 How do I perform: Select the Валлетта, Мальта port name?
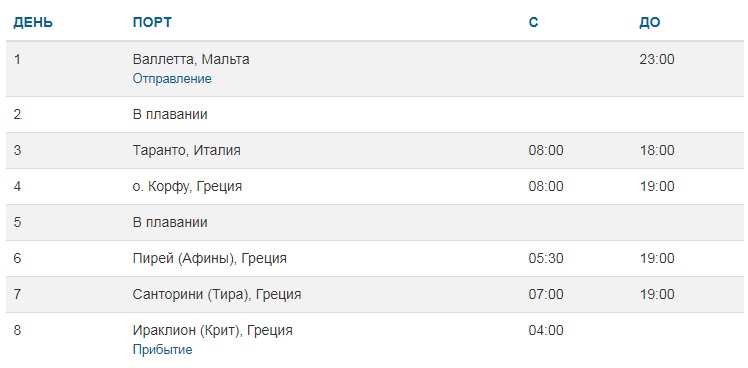click(191, 60)
